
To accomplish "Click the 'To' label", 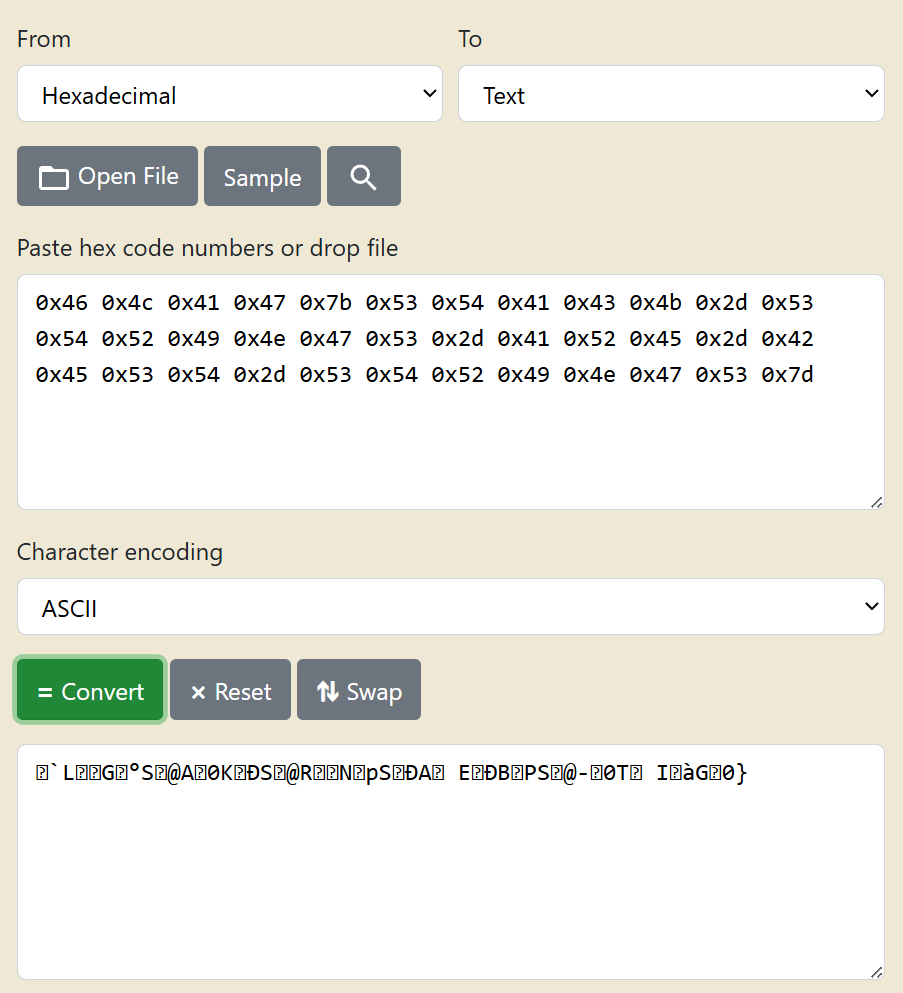I will (x=470, y=39).
